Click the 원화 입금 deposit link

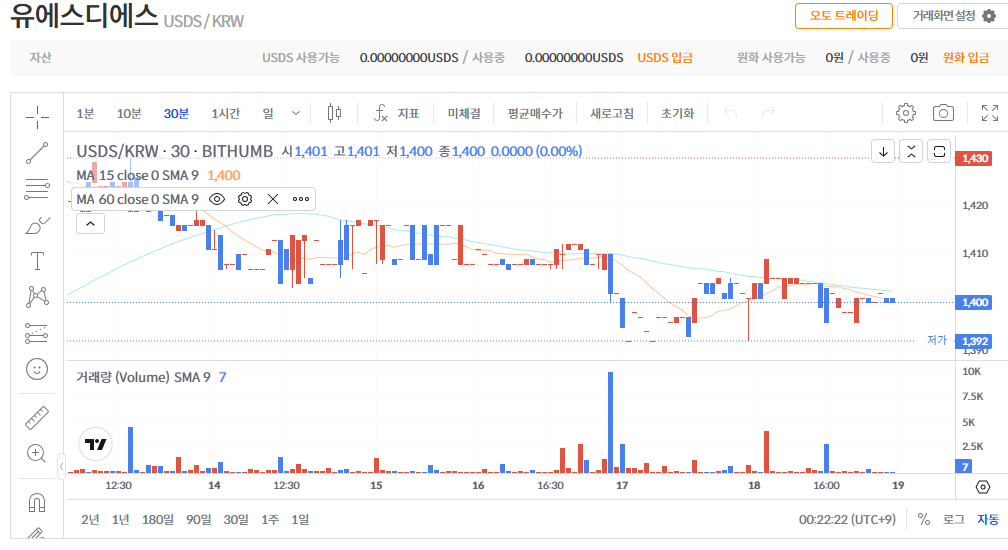(x=966, y=58)
